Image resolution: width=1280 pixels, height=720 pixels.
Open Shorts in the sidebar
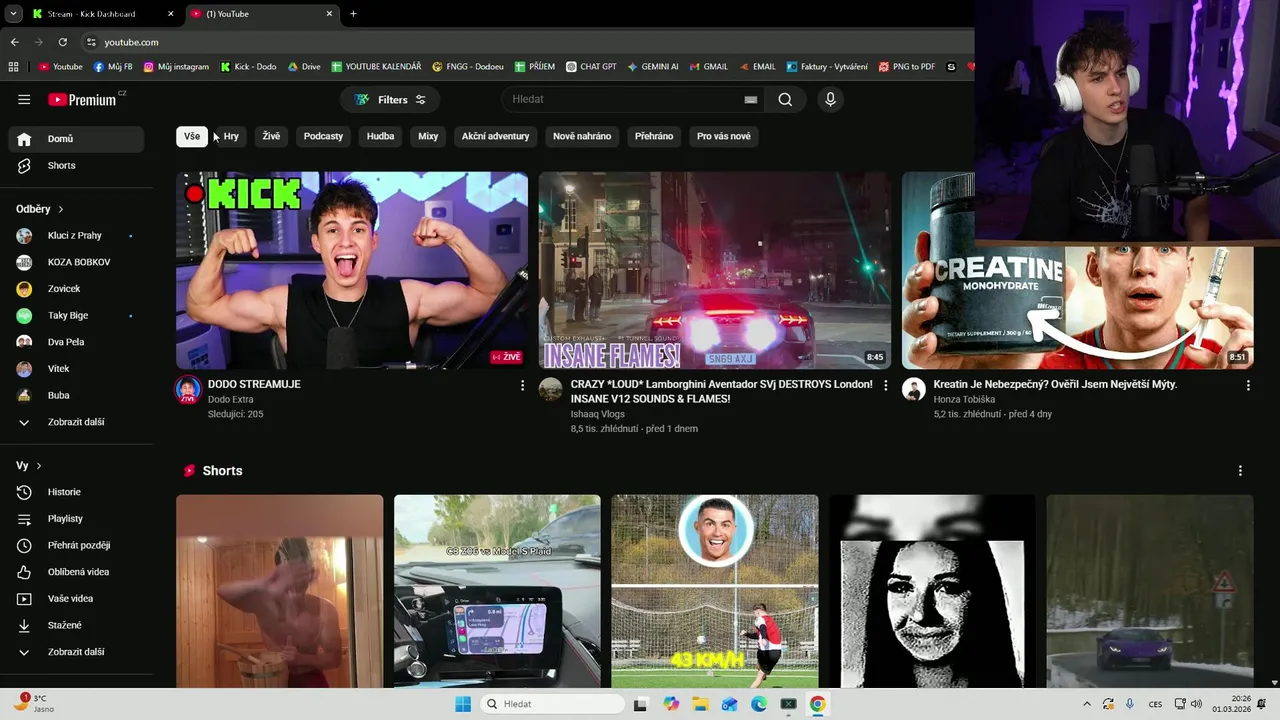(x=76, y=165)
